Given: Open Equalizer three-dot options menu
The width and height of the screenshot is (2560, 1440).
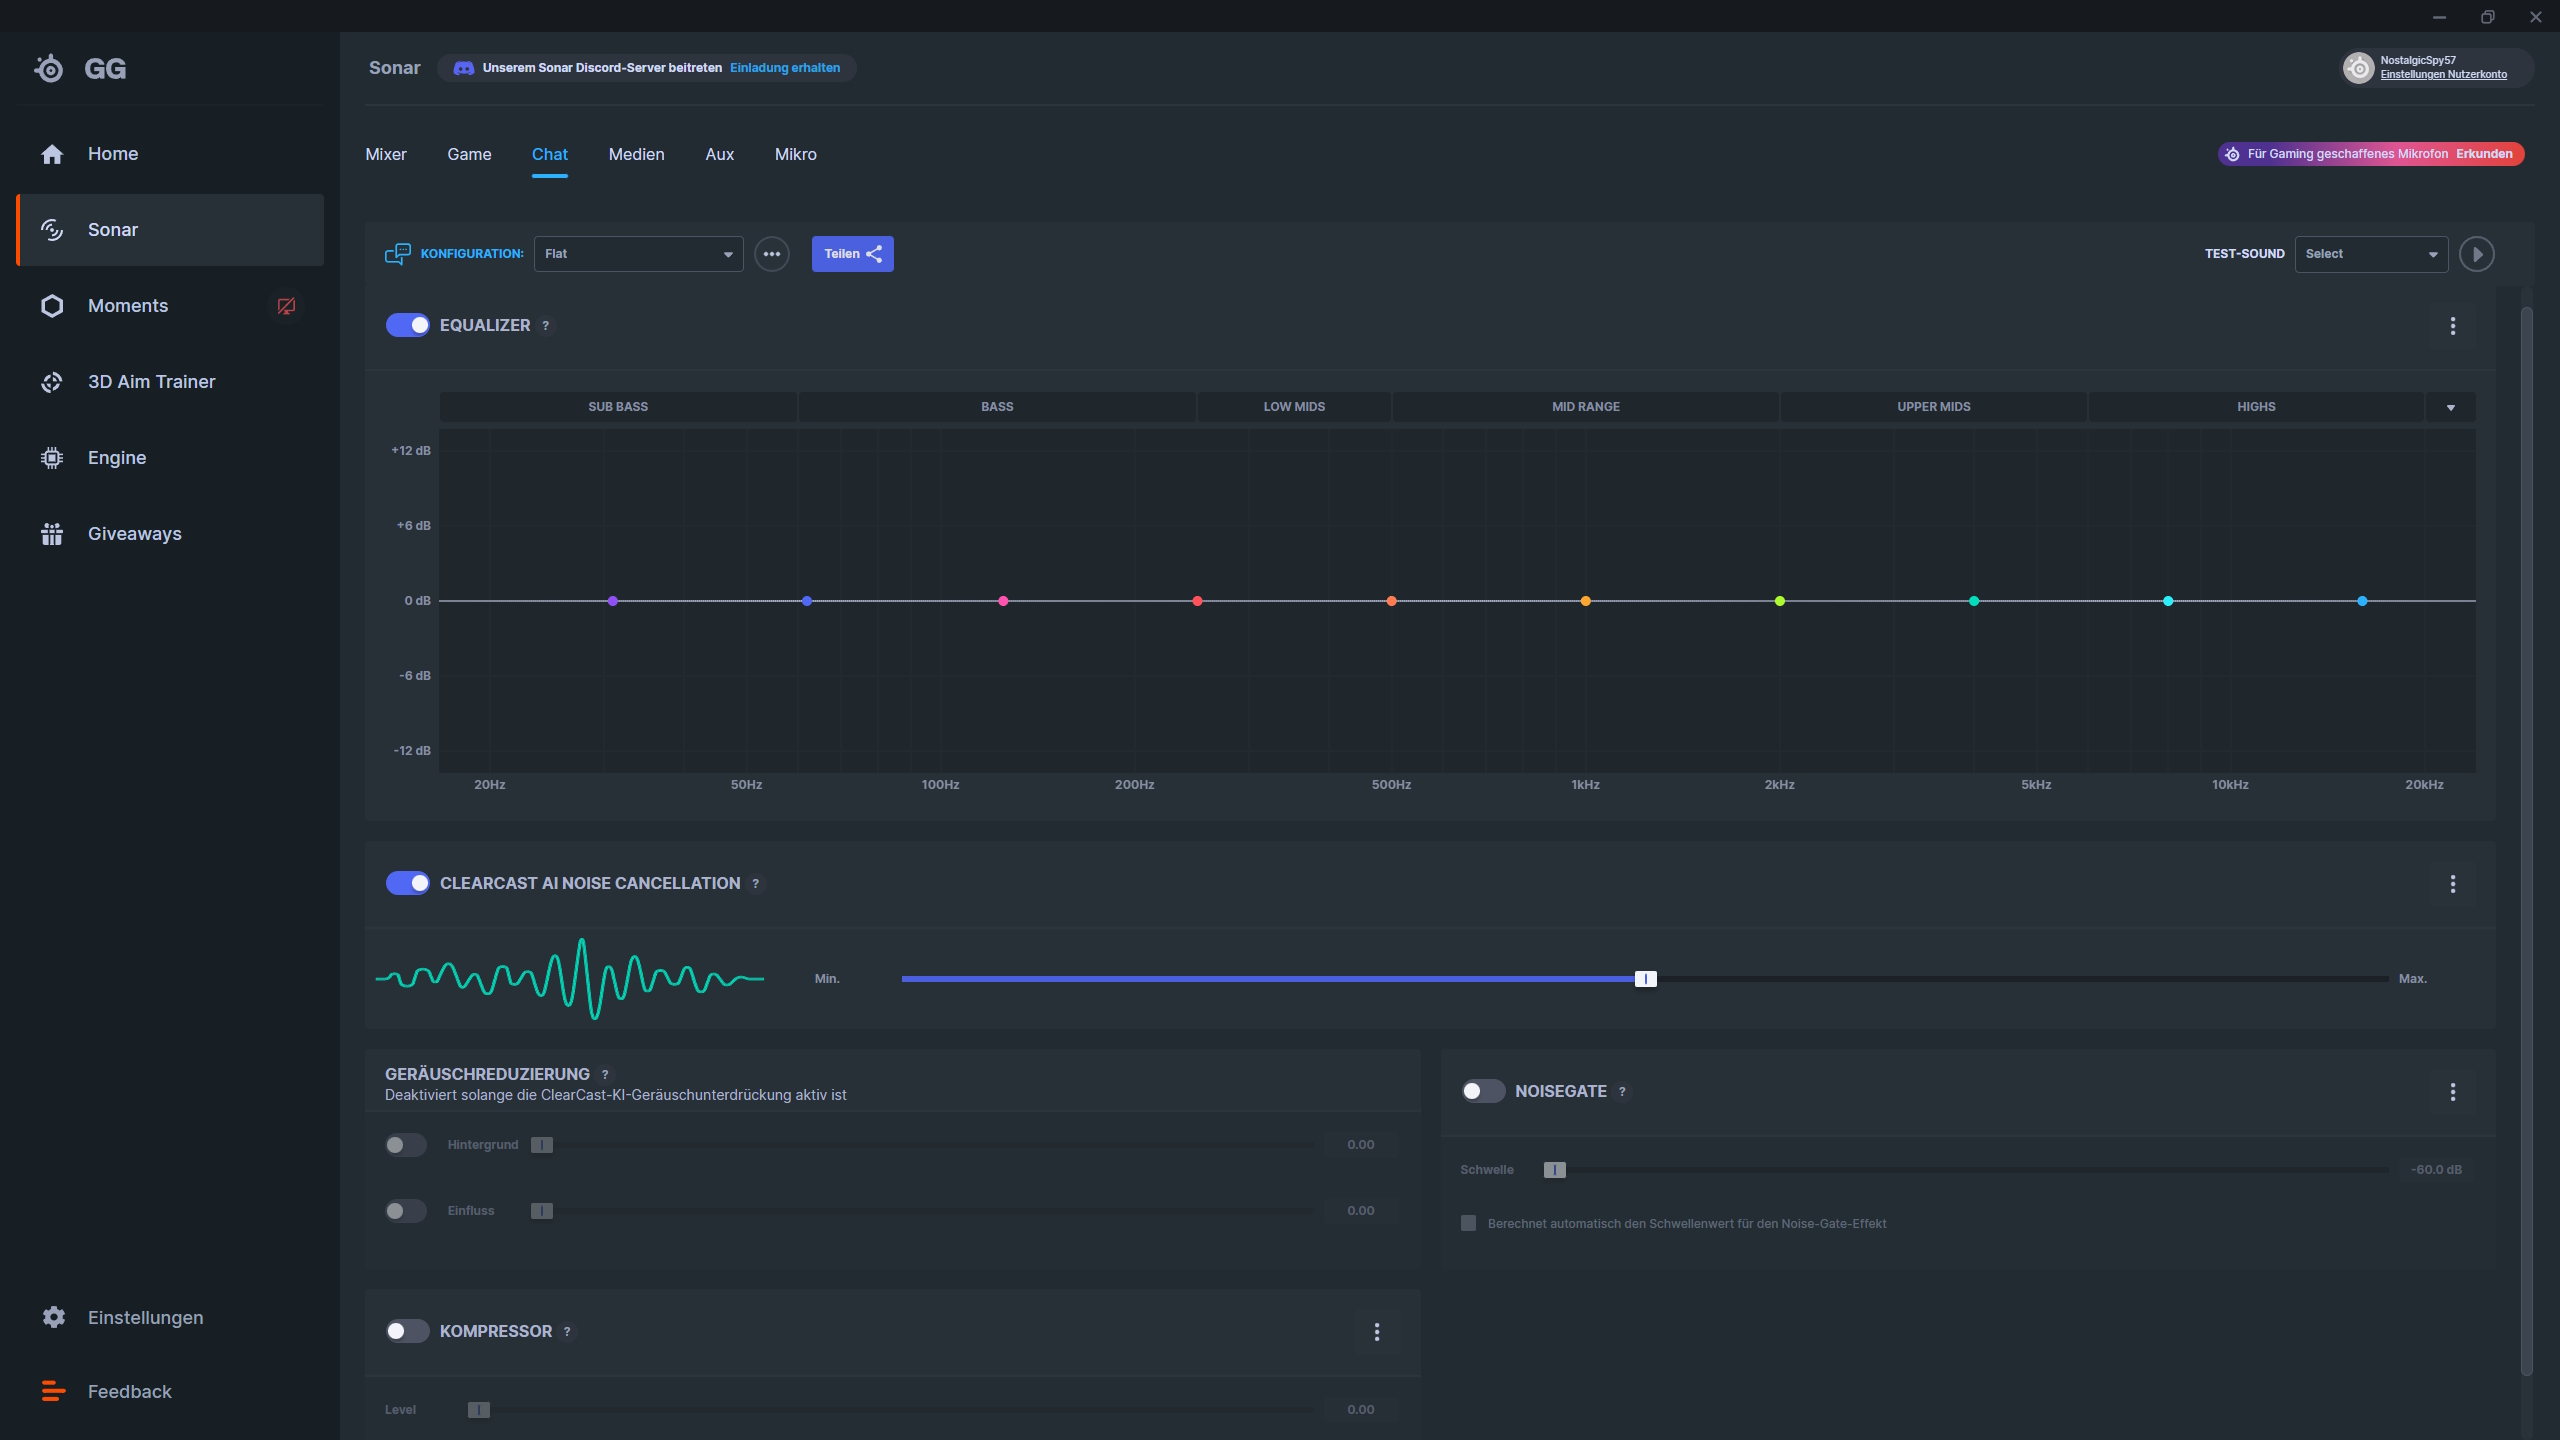Looking at the screenshot, I should pos(2452,326).
